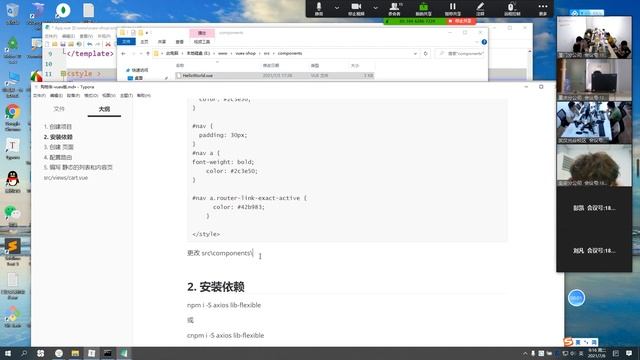
Task: Click the line npm i -S axios lib-flexible
Action: tap(224, 305)
